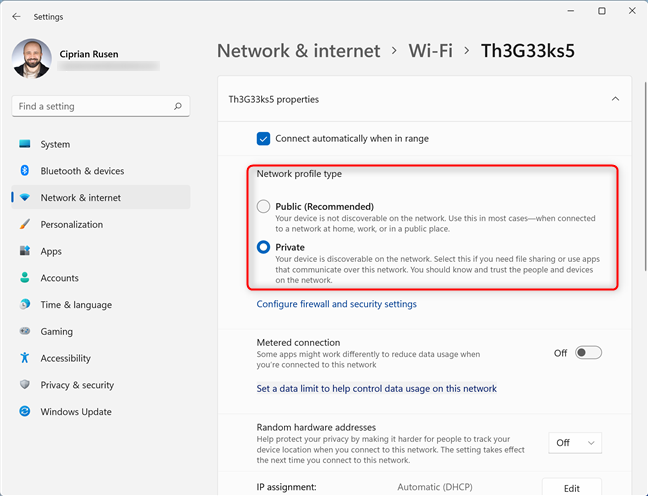Open Configure firewall and security settings link
Viewport: 648px width, 496px height.
pos(336,304)
